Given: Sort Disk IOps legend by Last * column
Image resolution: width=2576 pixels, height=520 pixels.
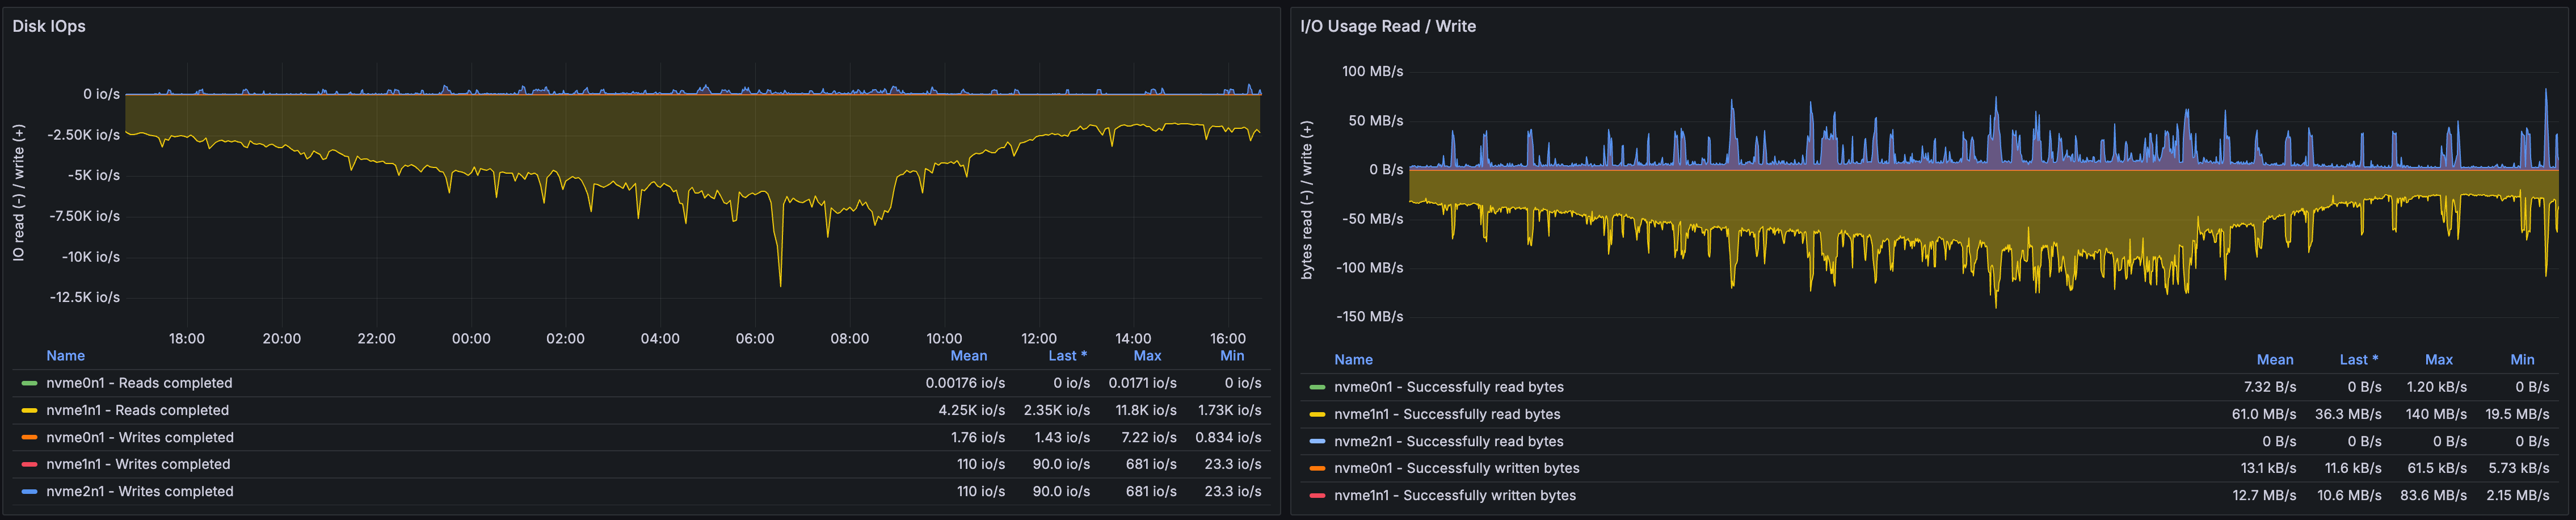Looking at the screenshot, I should point(1066,356).
